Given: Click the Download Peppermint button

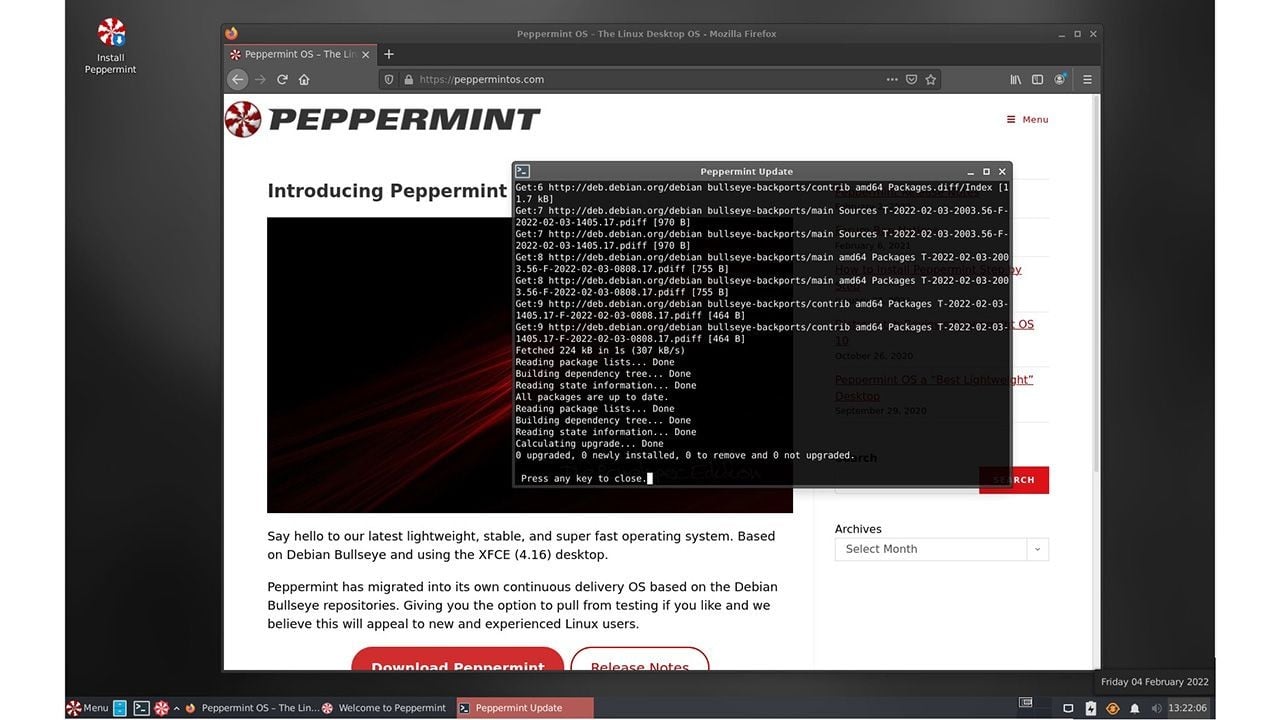Looking at the screenshot, I should coord(458,662).
